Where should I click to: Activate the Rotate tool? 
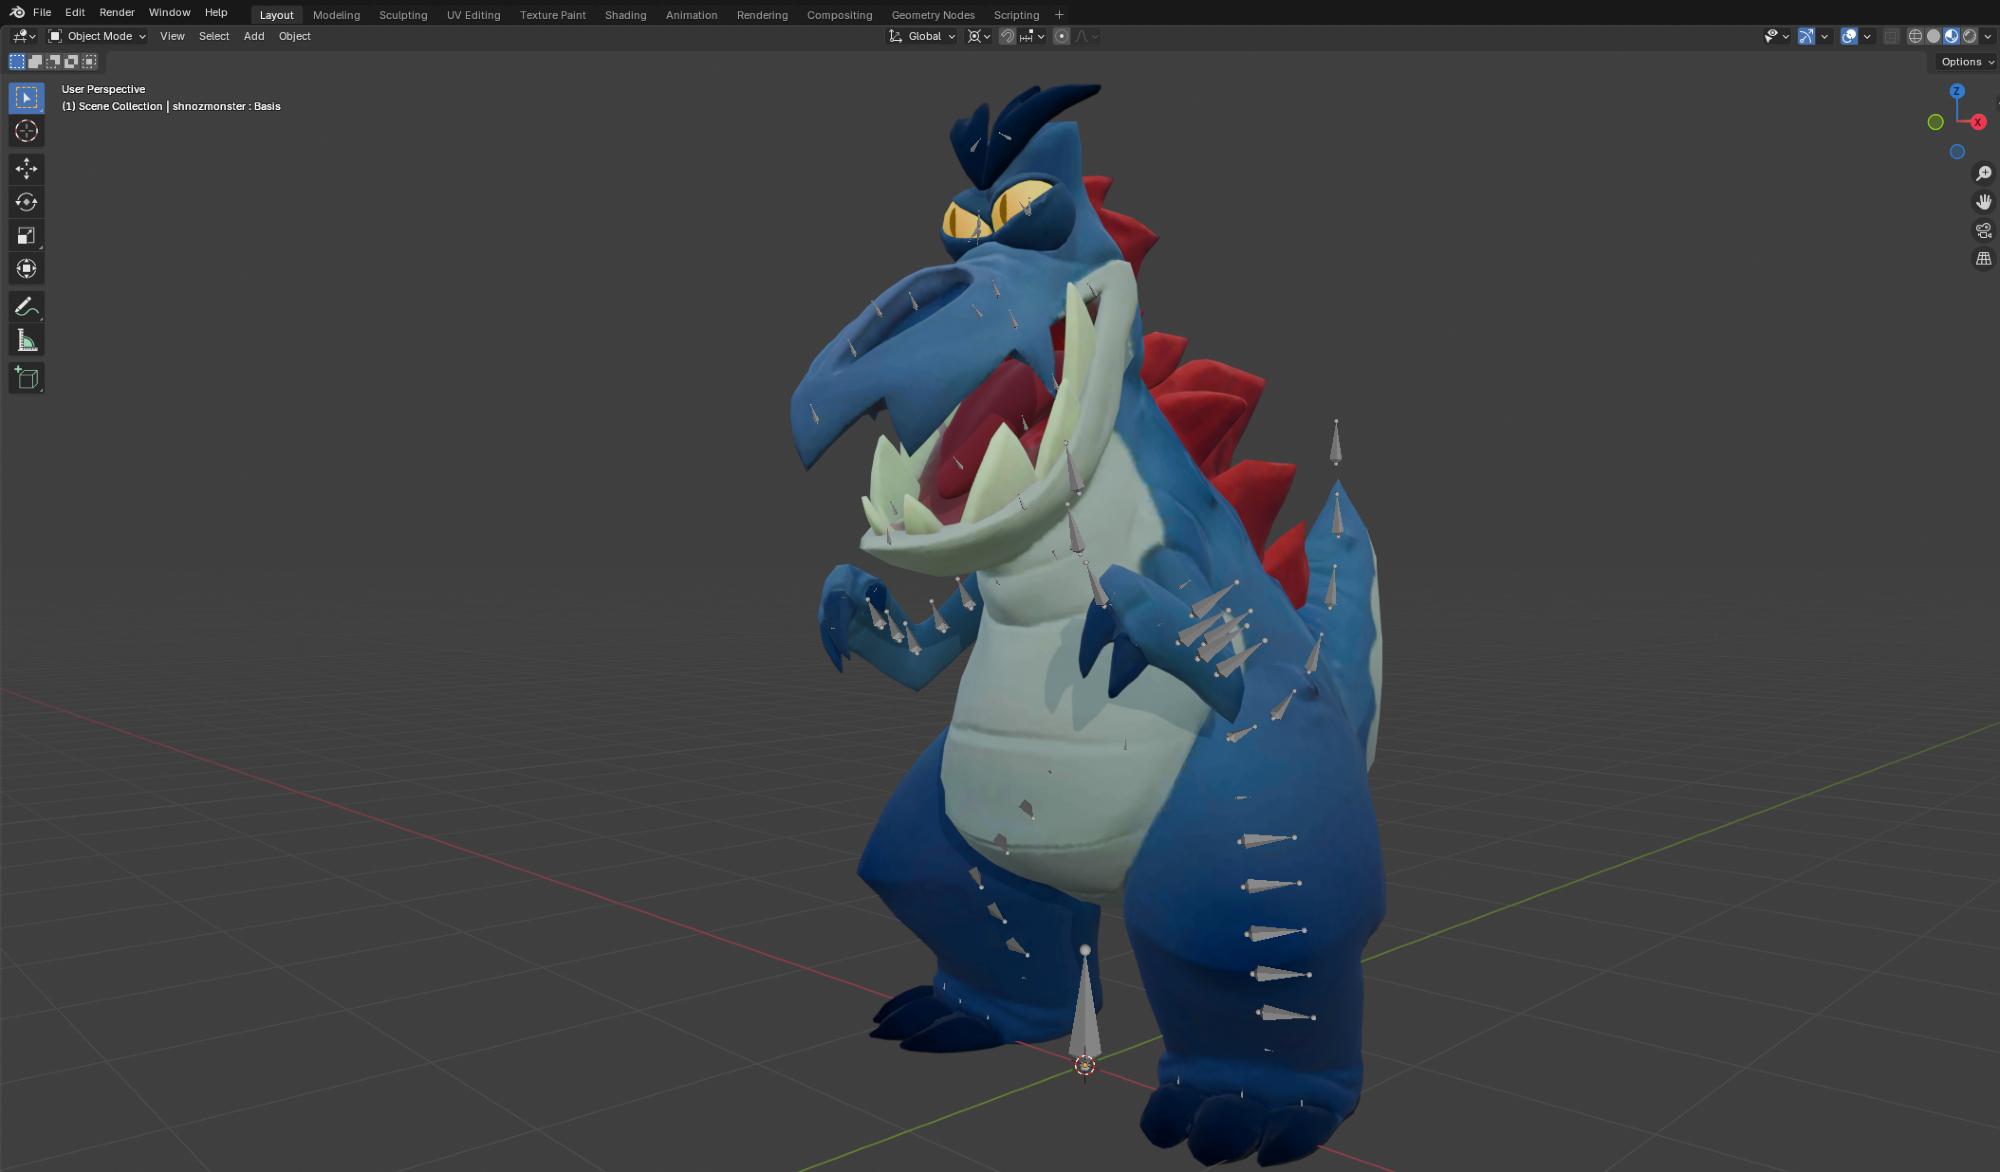pos(27,202)
